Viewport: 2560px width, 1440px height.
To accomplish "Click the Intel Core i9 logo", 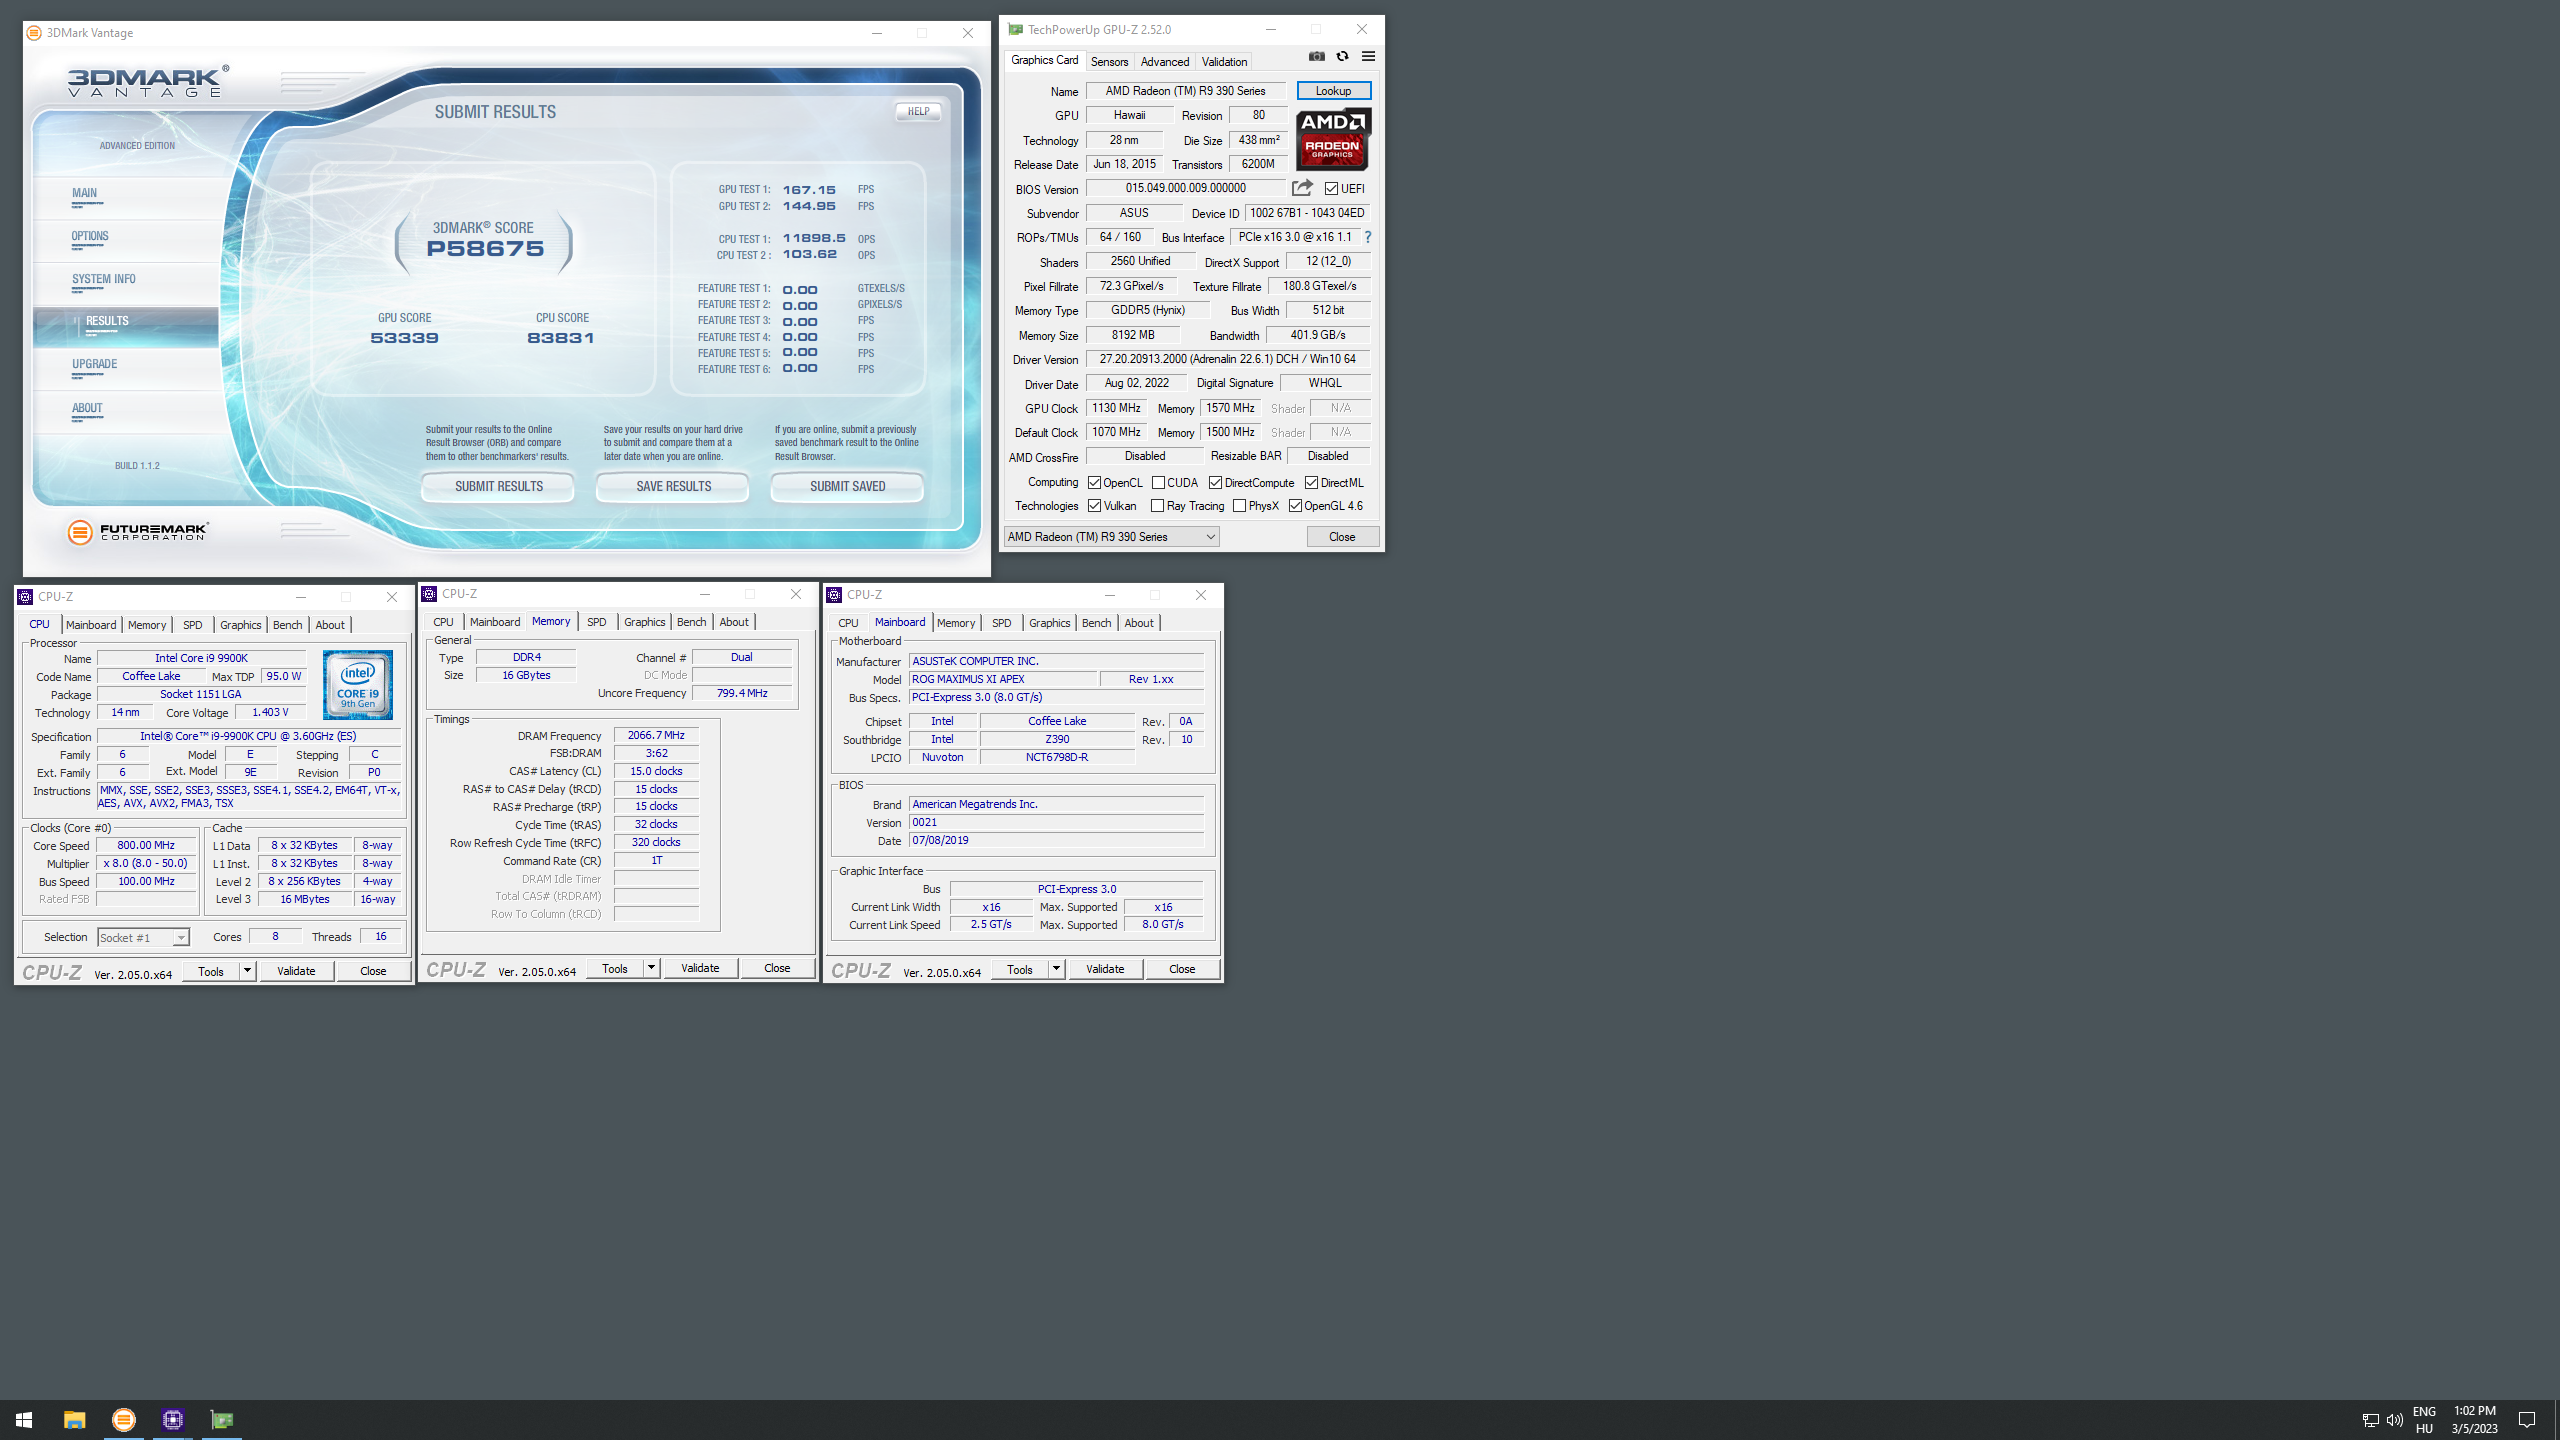I will 358,685.
